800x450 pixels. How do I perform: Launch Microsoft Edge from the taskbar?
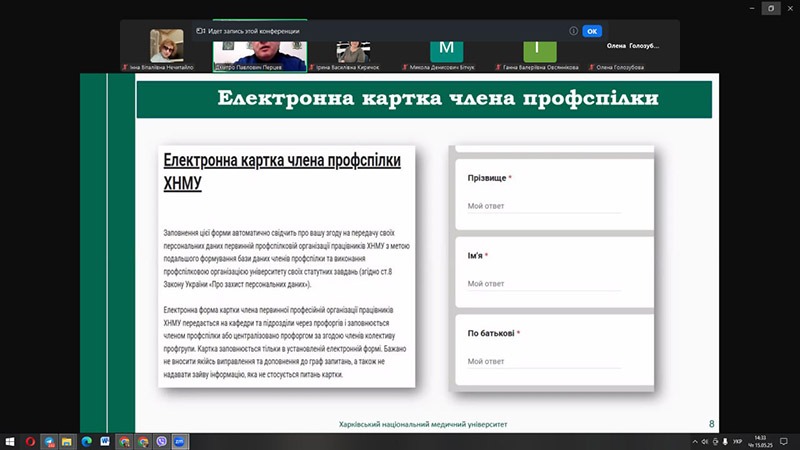click(x=86, y=440)
